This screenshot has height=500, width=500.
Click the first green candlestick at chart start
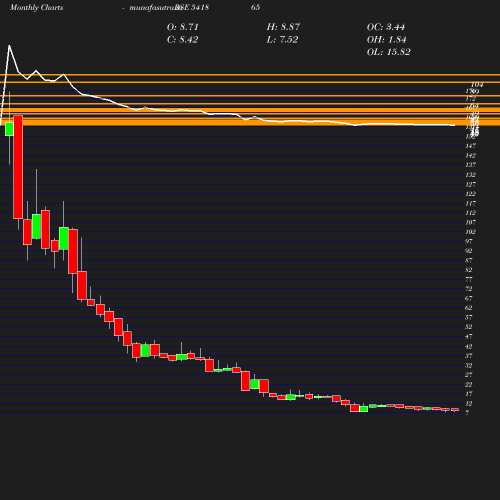click(x=9, y=129)
